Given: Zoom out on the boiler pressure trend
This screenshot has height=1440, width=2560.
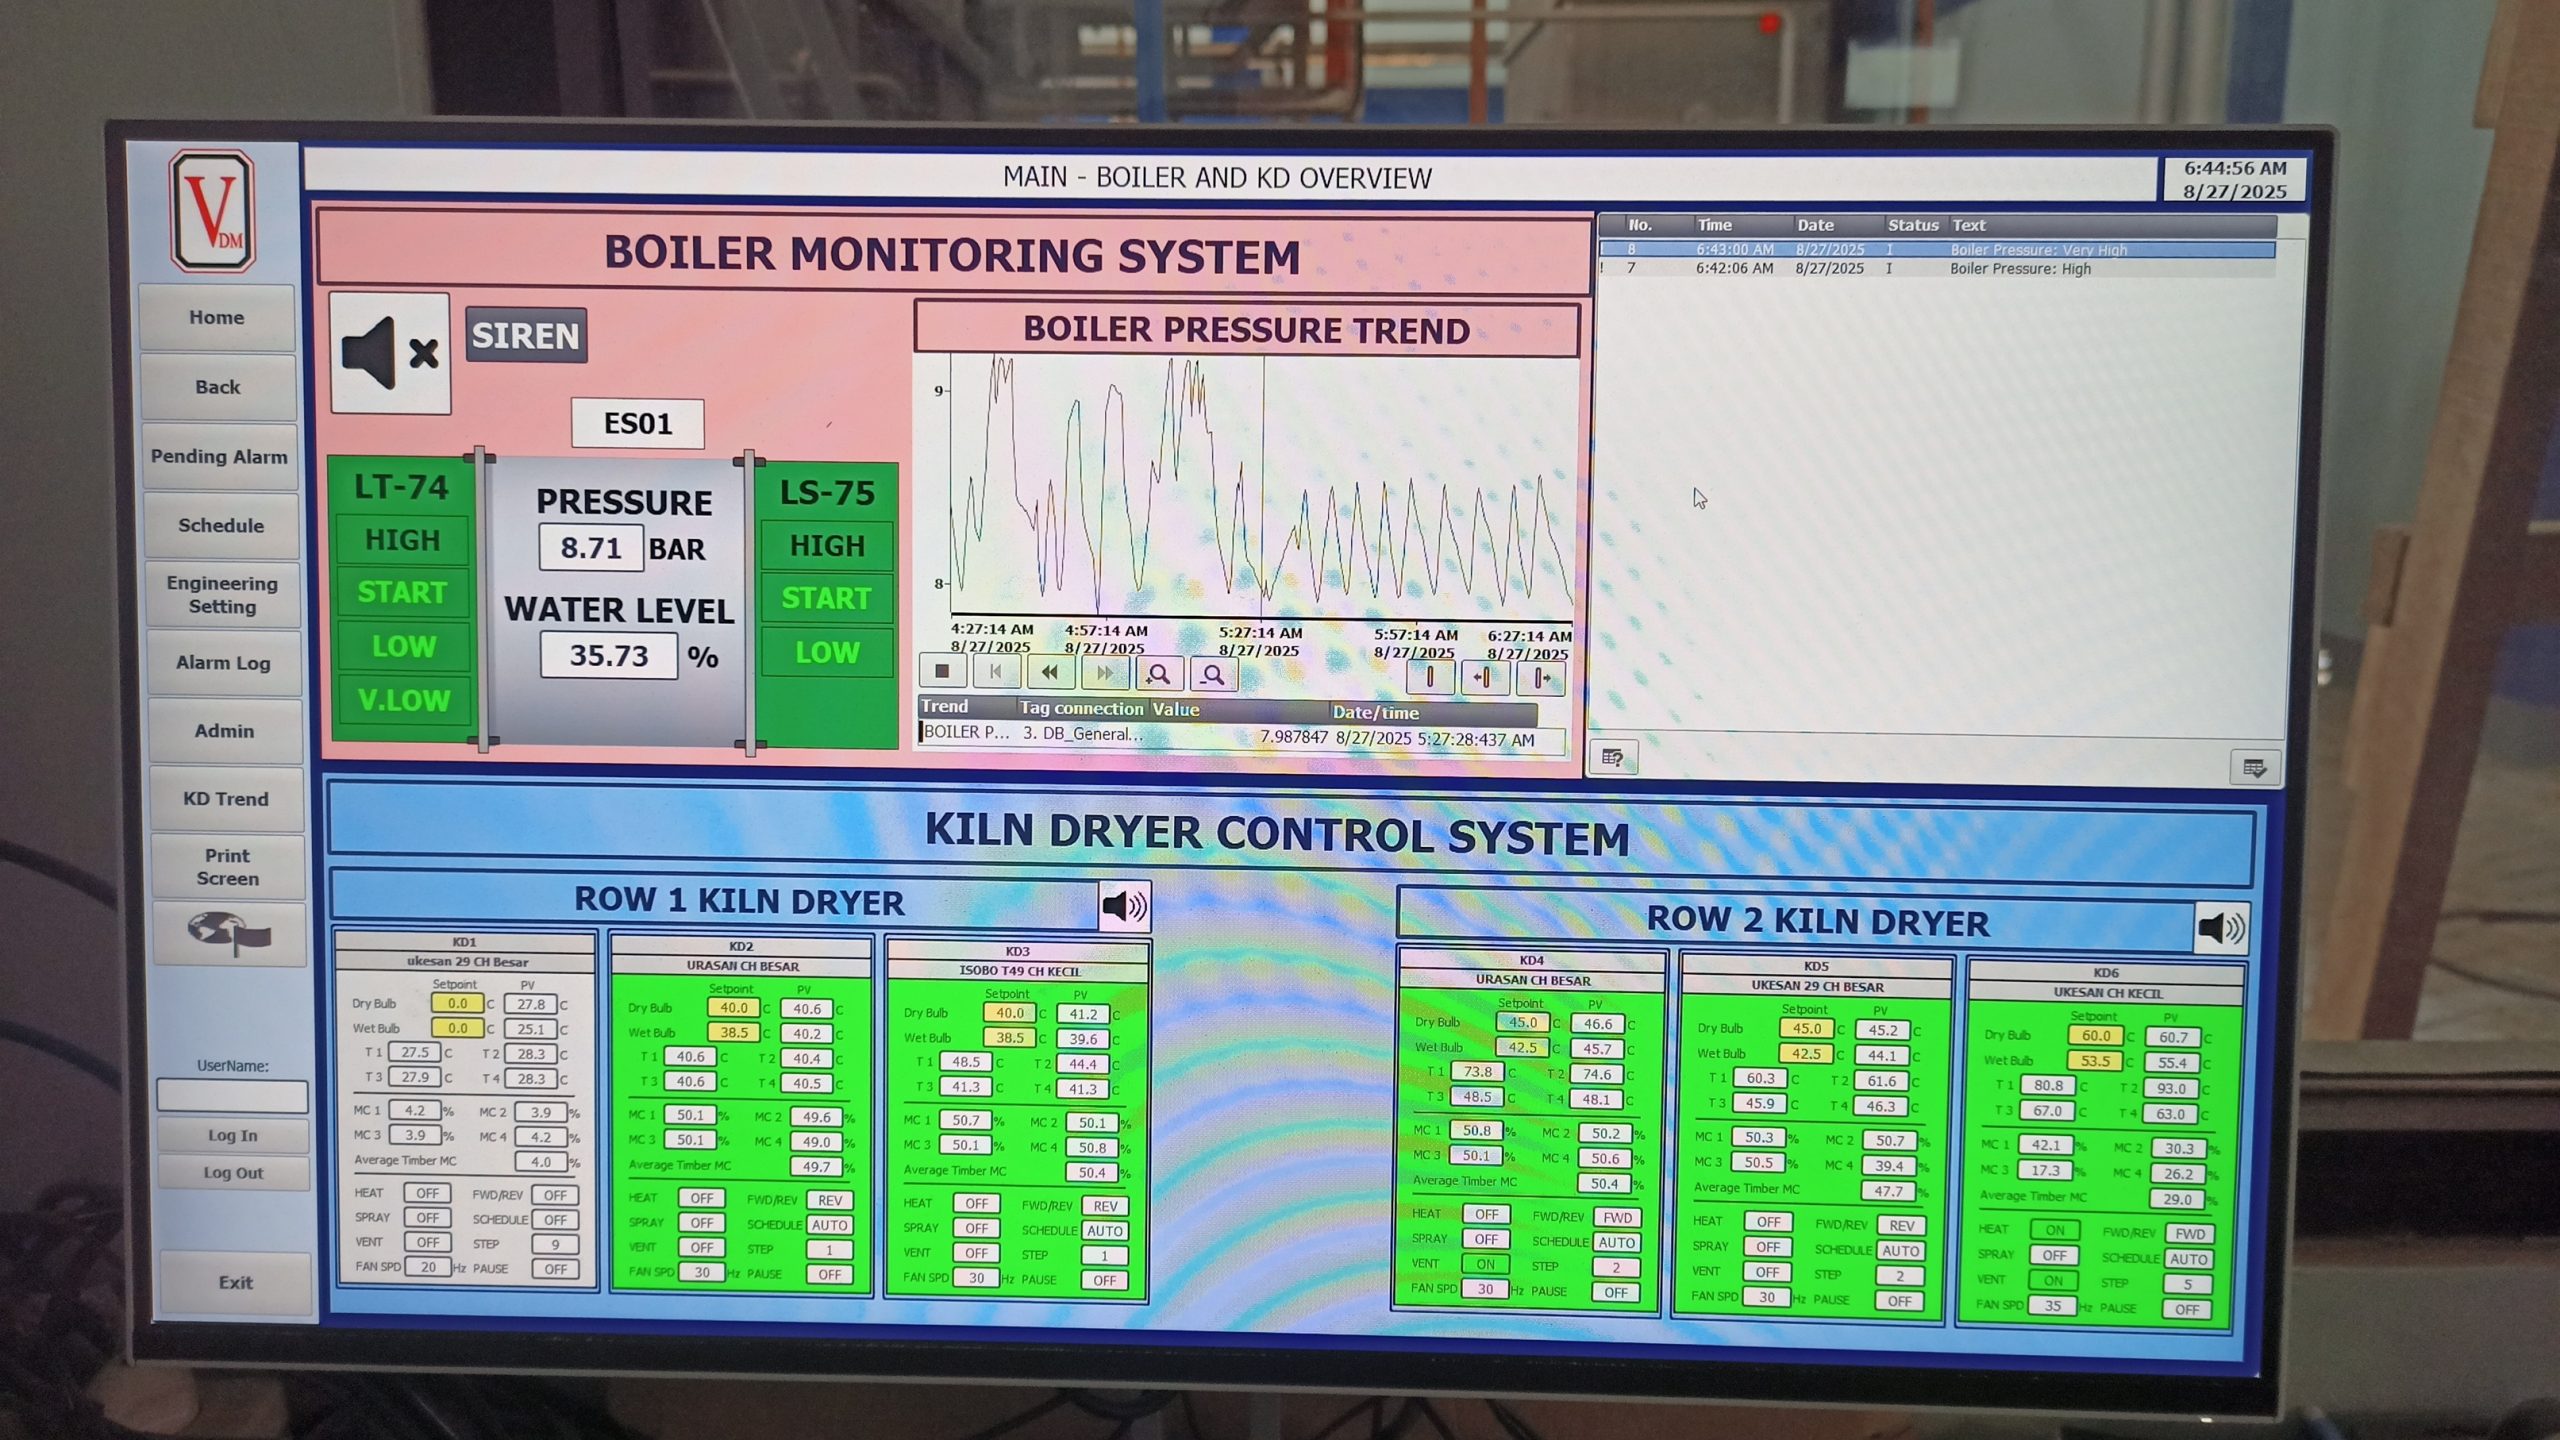Looking at the screenshot, I should (1213, 675).
